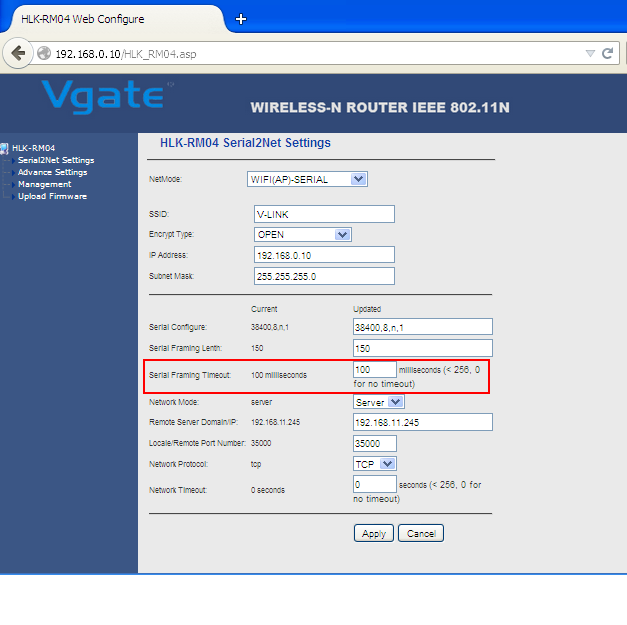Click the 'HLK-RM04 Serial2Net Settings' heading
The image size is (627, 625).
click(245, 143)
